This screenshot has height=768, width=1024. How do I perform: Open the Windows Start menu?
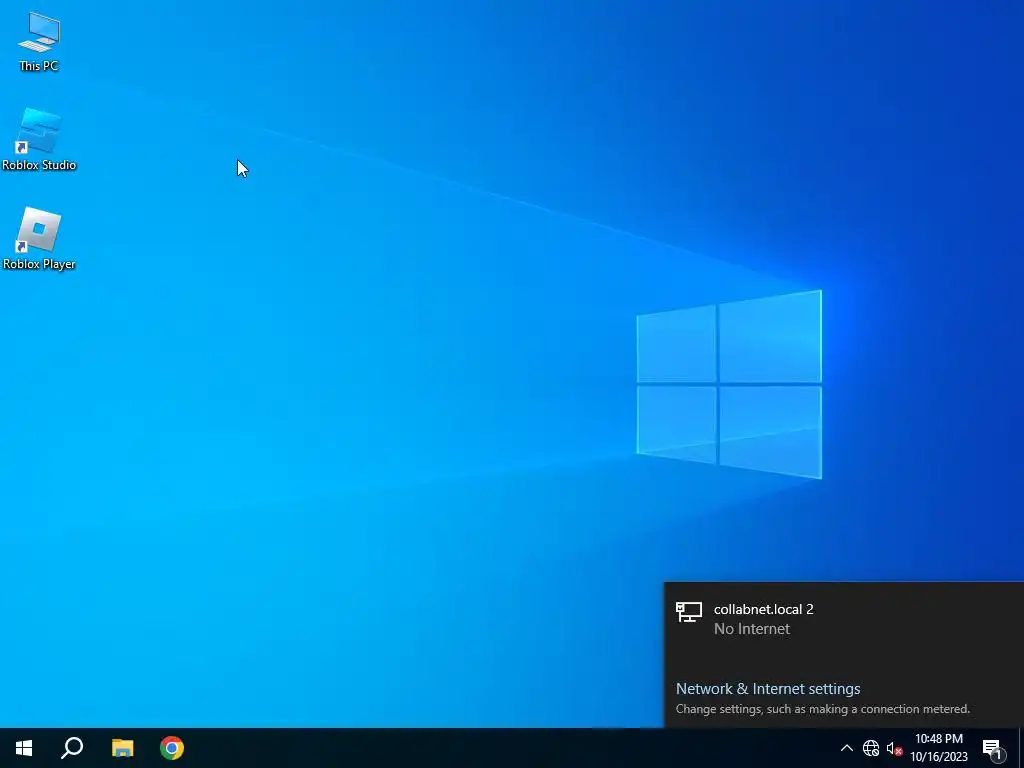coord(24,748)
